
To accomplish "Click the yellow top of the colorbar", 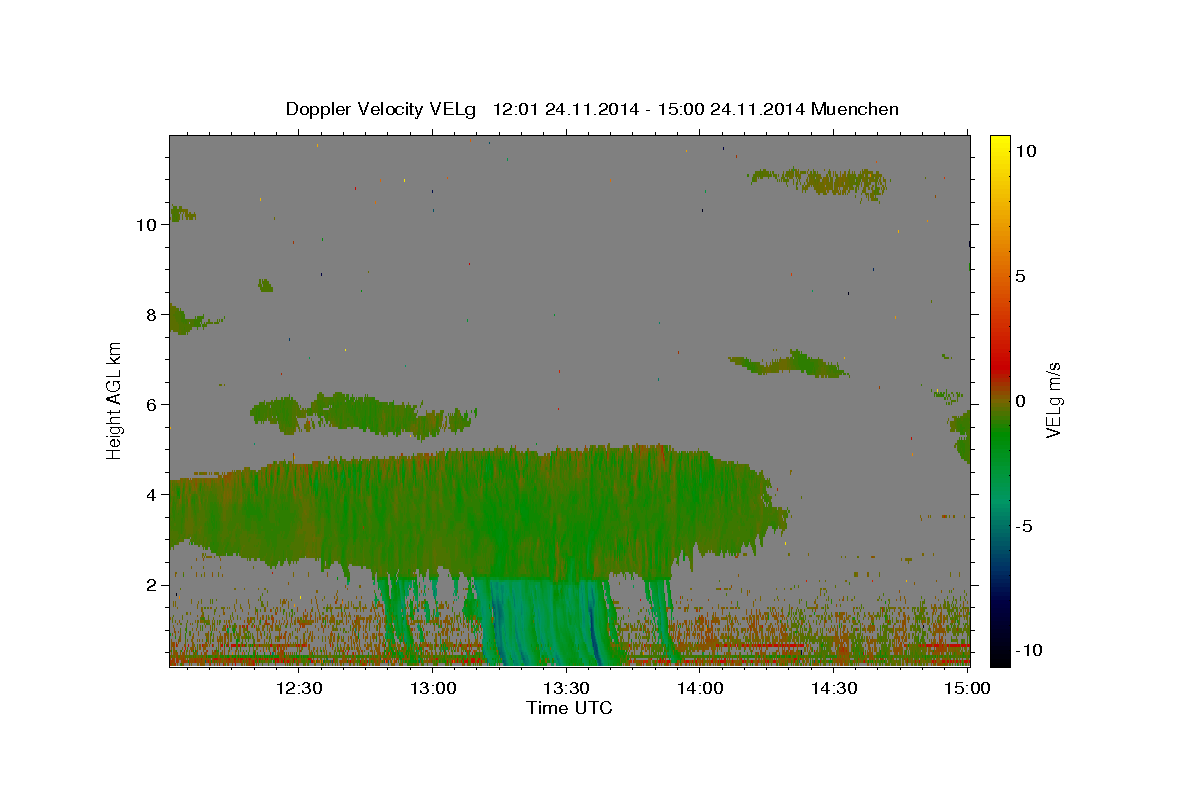I will pos(999,146).
